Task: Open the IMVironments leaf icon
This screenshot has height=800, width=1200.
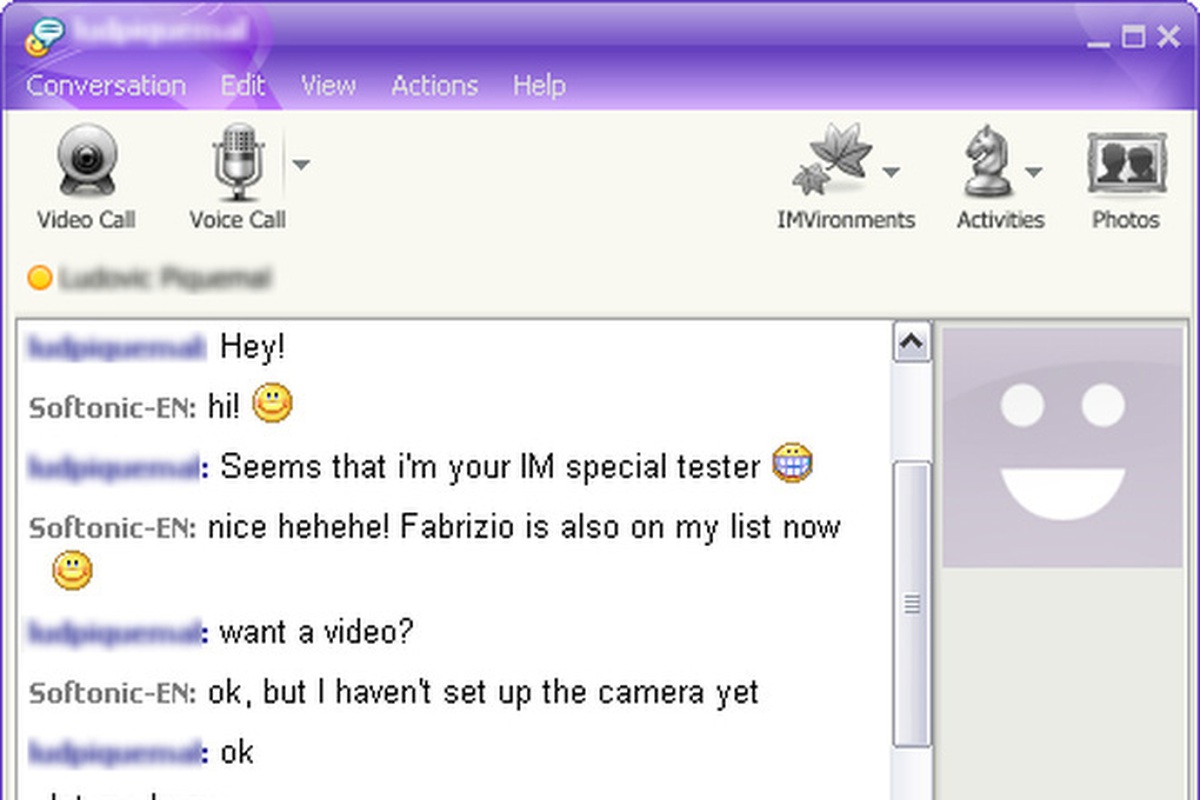Action: [x=832, y=162]
